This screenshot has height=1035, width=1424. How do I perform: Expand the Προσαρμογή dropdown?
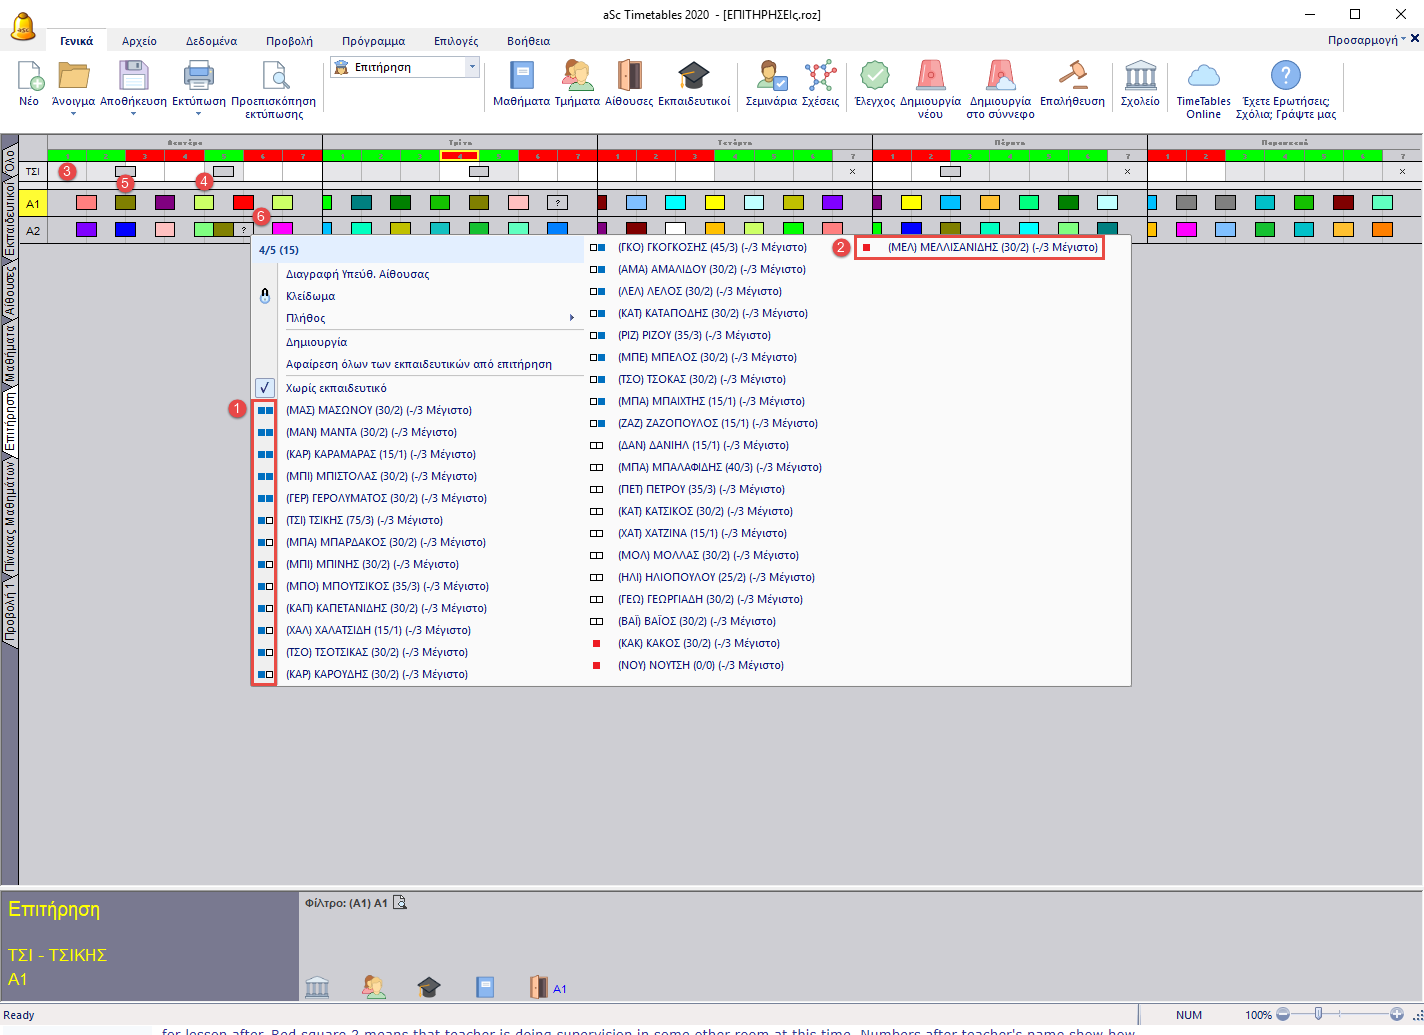point(1366,40)
